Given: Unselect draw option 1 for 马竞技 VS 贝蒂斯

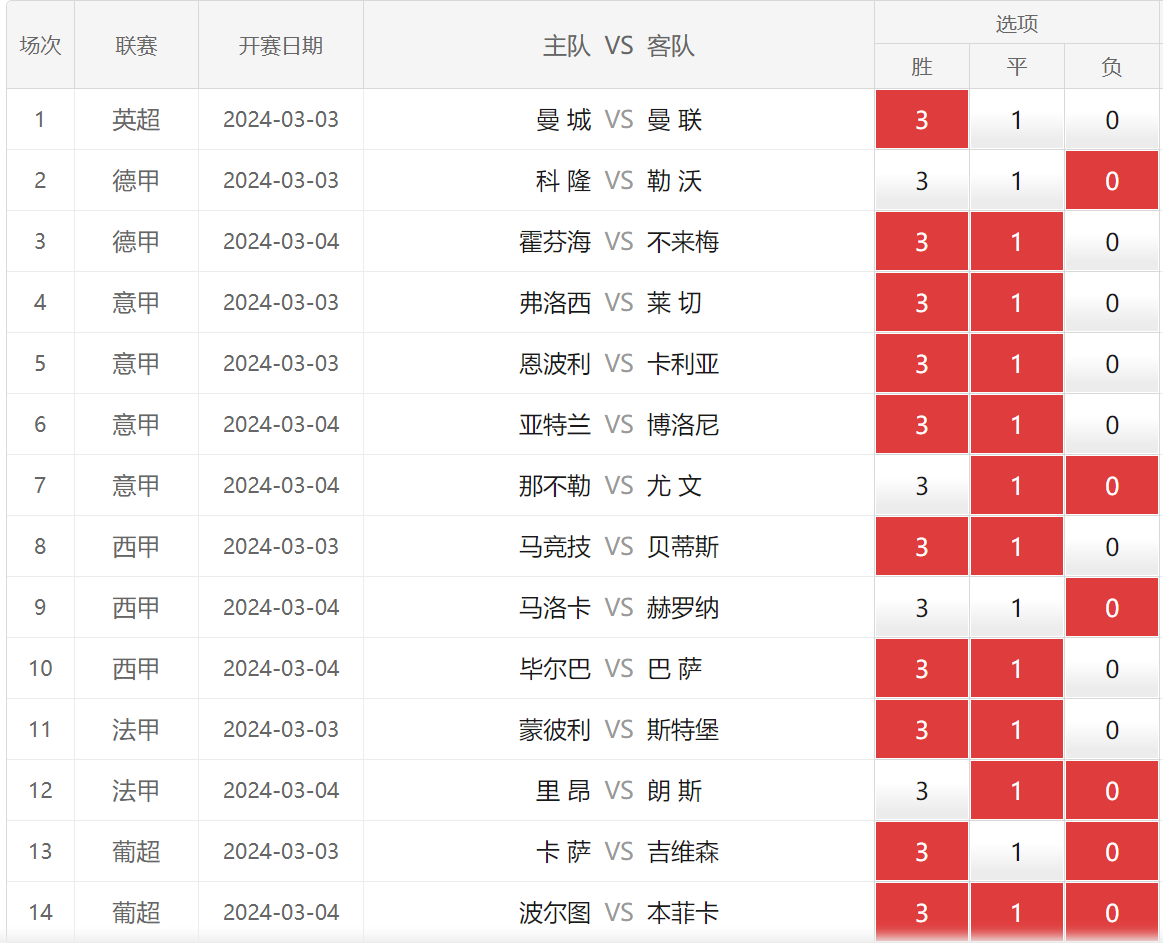Looking at the screenshot, I should 1016,546.
